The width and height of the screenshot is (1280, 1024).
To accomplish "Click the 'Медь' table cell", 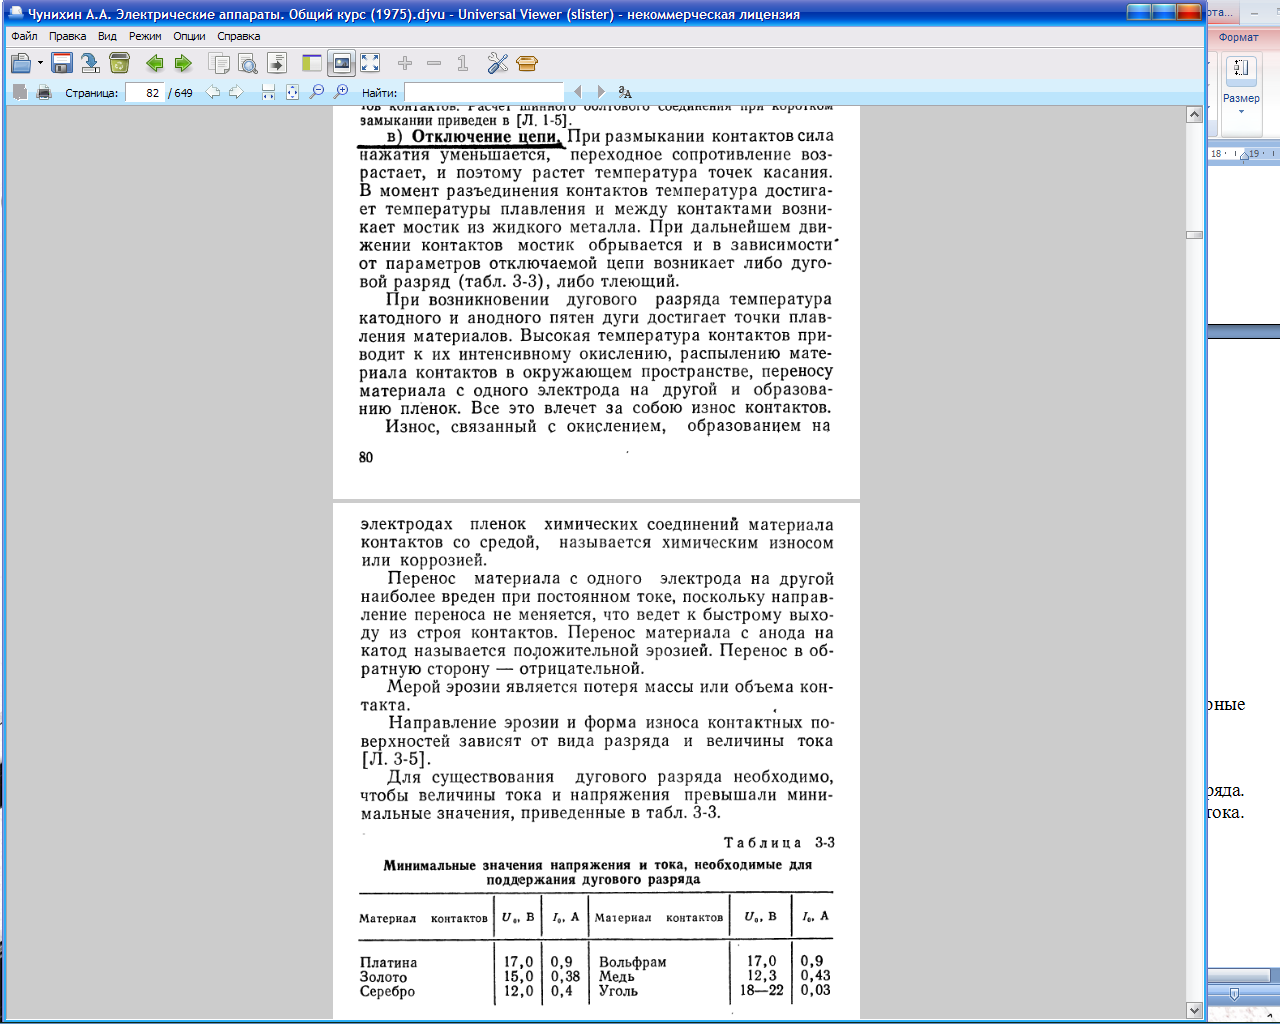I will click(x=616, y=977).
